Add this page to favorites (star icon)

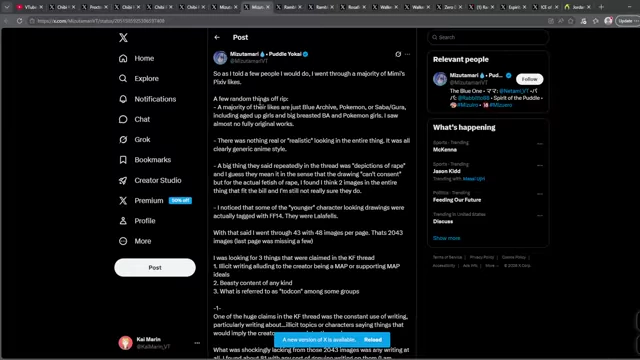(571, 21)
